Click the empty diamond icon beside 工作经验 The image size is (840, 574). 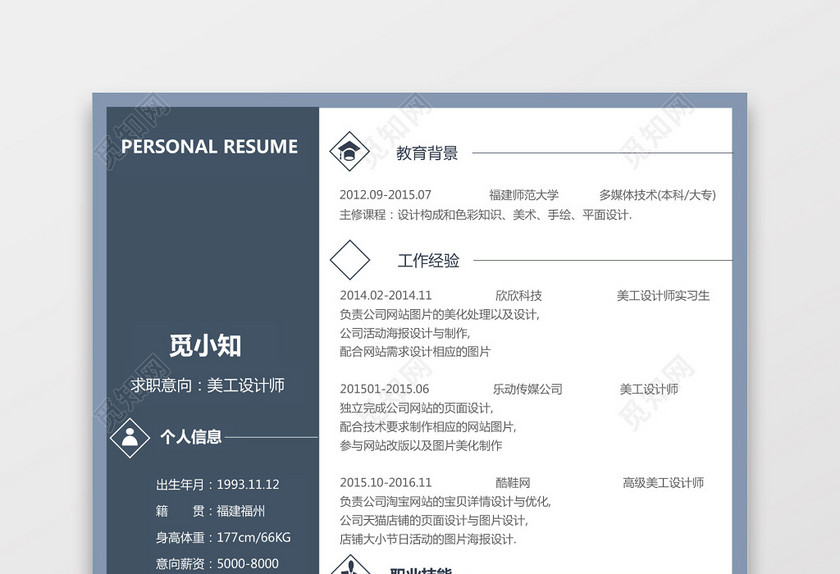point(350,260)
